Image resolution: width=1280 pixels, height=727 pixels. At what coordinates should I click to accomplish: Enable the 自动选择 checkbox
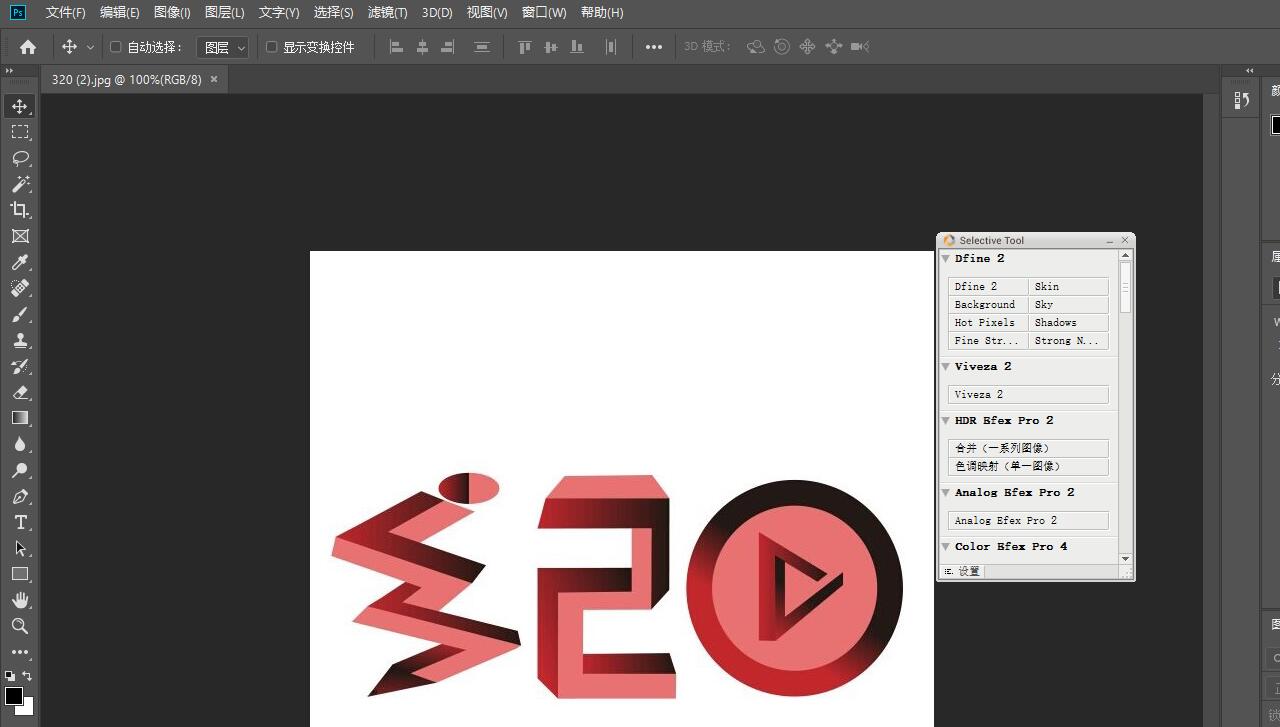point(115,47)
